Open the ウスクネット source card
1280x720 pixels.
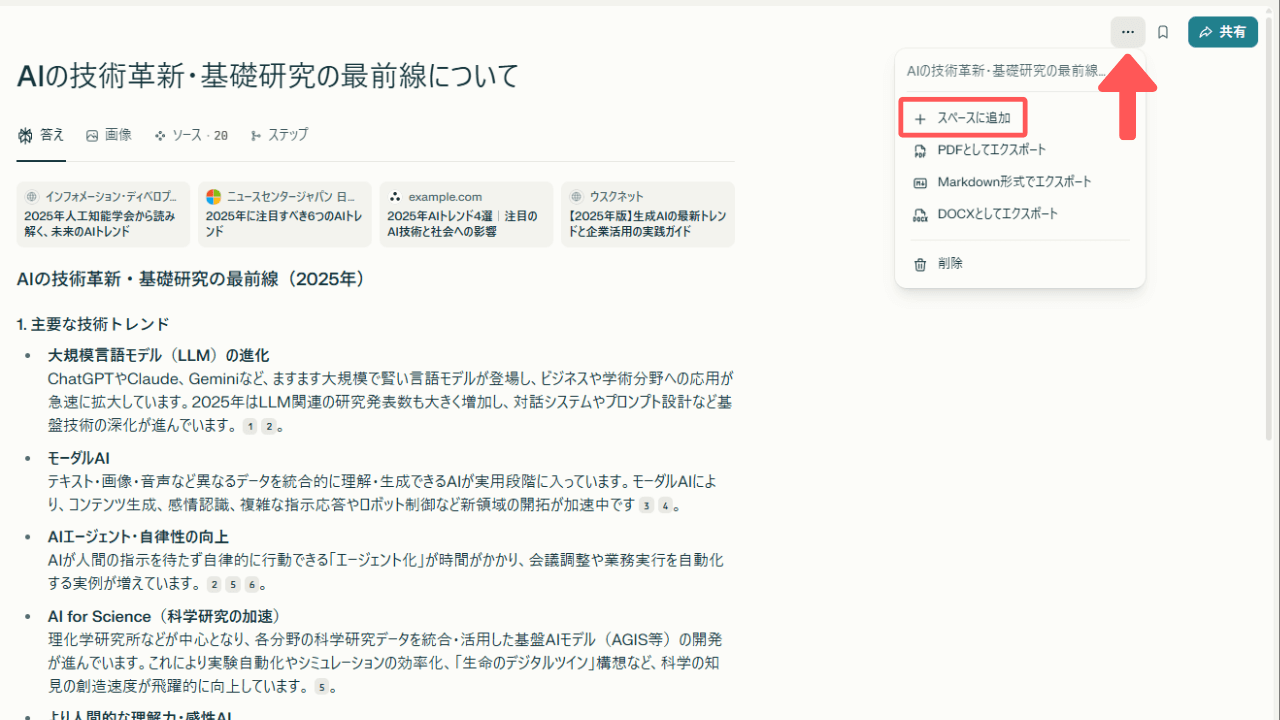[648, 214]
